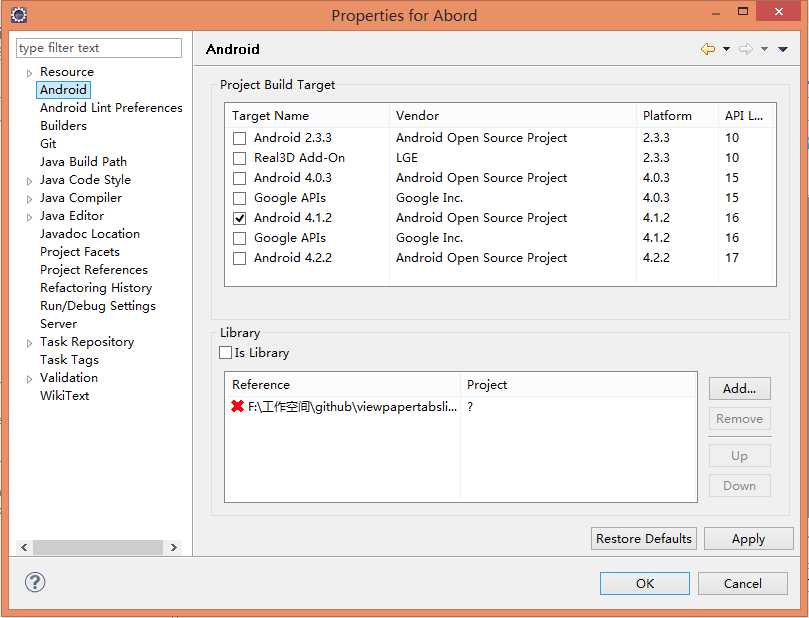This screenshot has height=618, width=809.
Task: Select Android in the properties tree
Action: pos(63,90)
